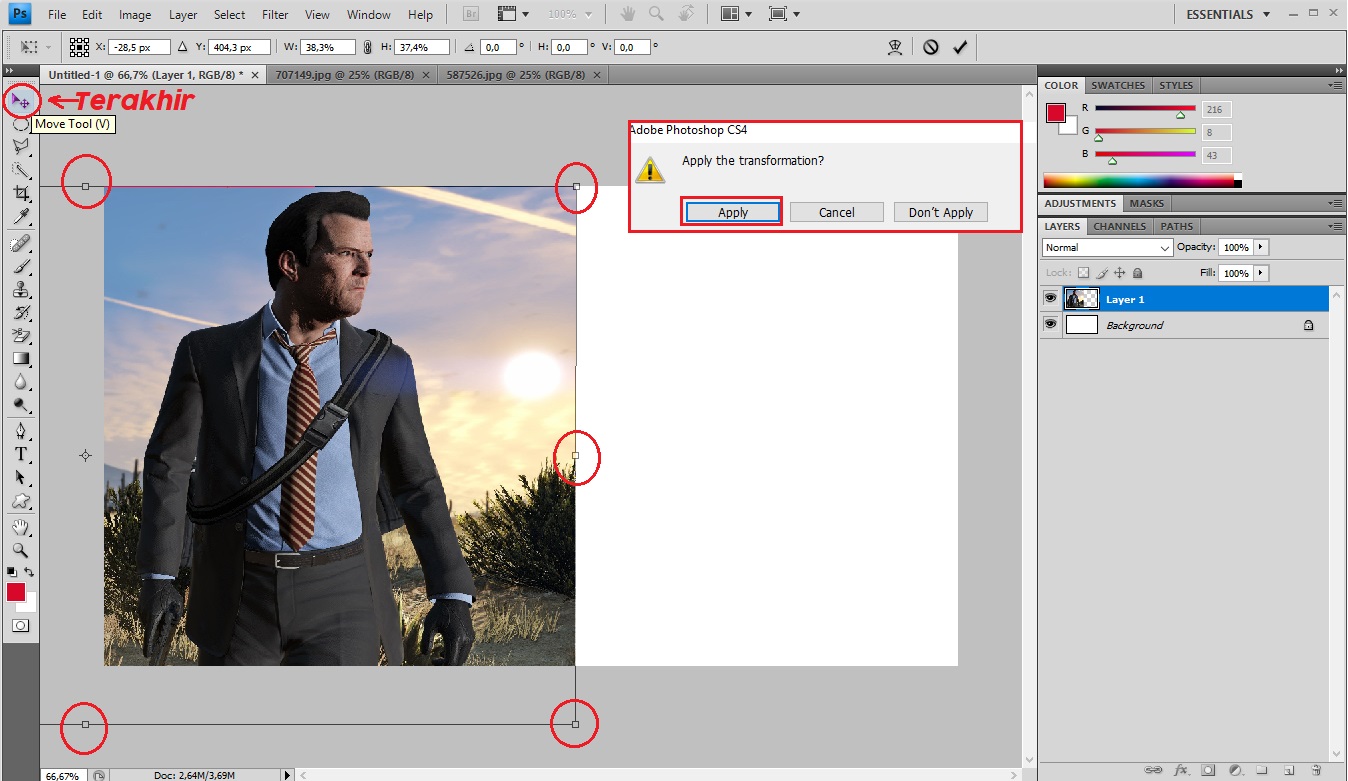Select the Pen tool

(x=20, y=432)
